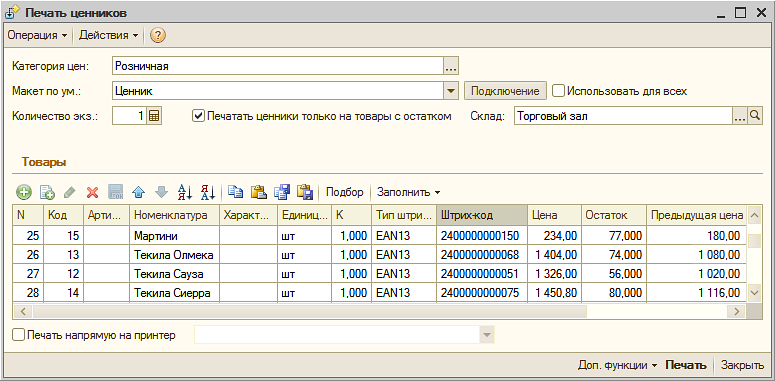Click the Печать button
This screenshot has width=775, height=381.
point(685,366)
